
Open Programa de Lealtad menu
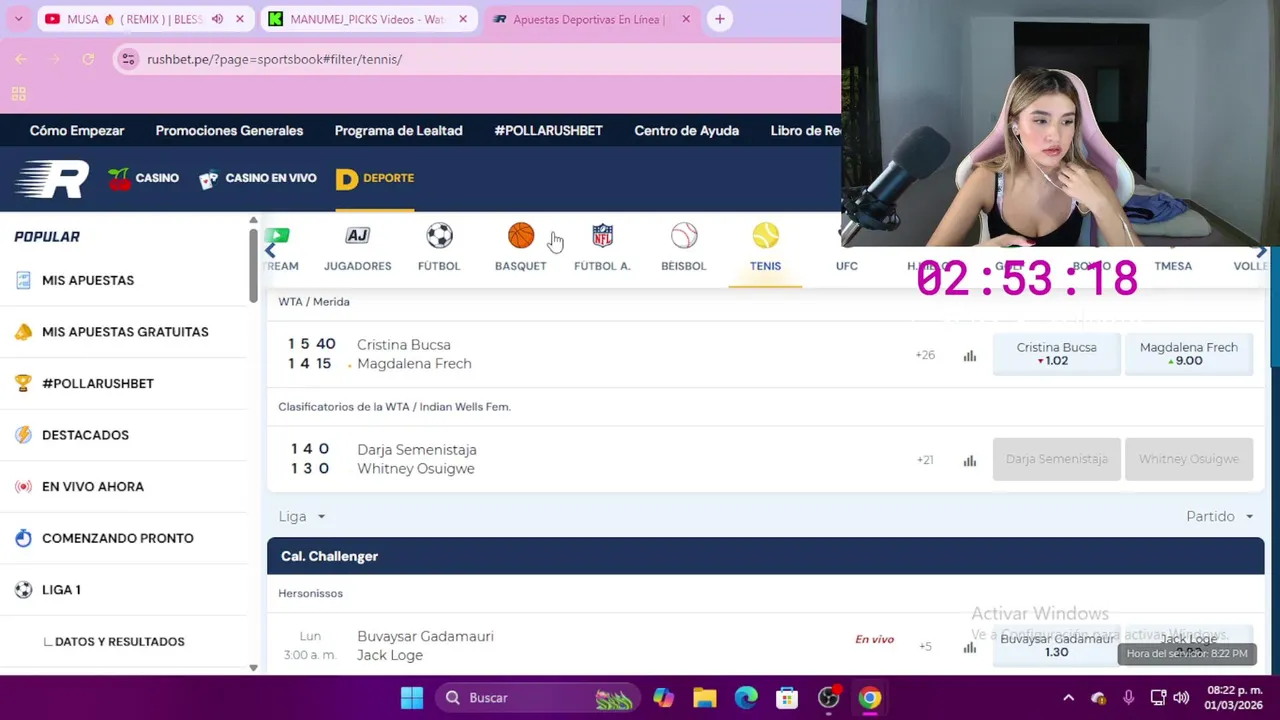pyautogui.click(x=398, y=131)
